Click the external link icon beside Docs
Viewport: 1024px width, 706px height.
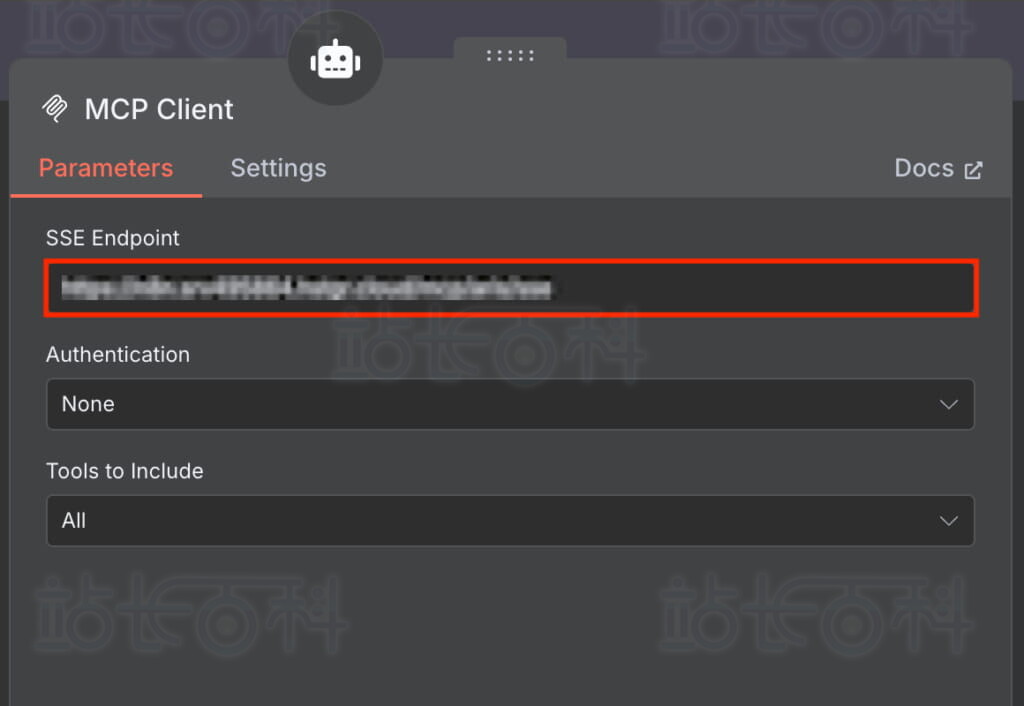(973, 170)
